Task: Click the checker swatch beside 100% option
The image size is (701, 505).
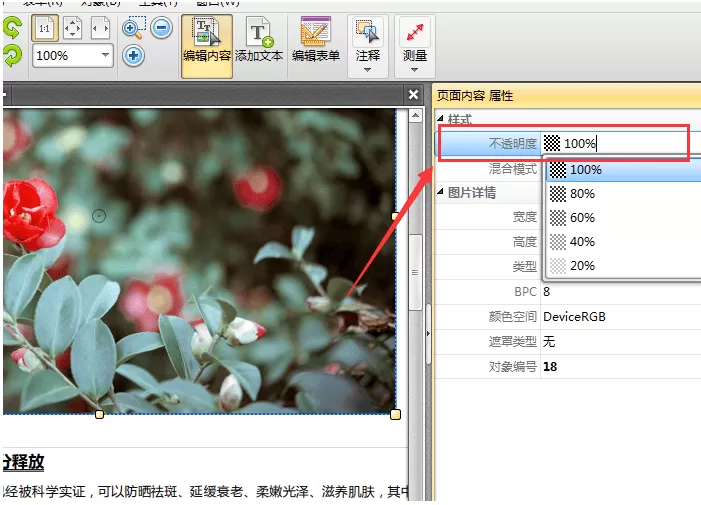Action: pos(557,170)
